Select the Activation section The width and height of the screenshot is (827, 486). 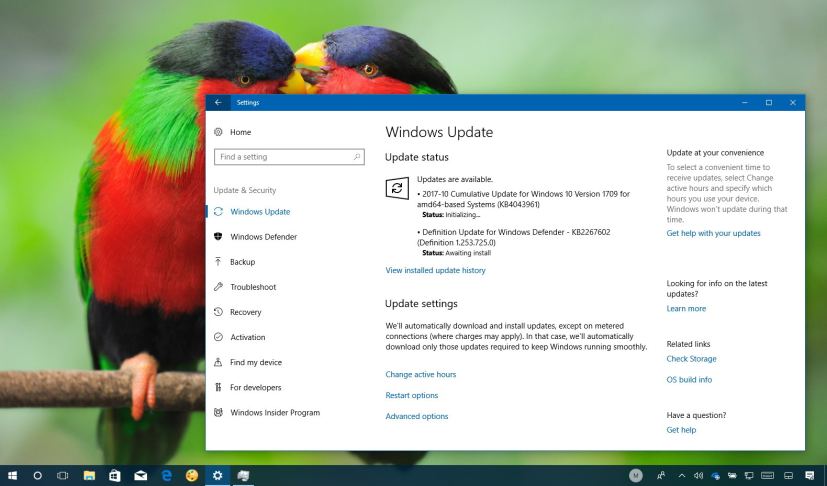pos(247,337)
